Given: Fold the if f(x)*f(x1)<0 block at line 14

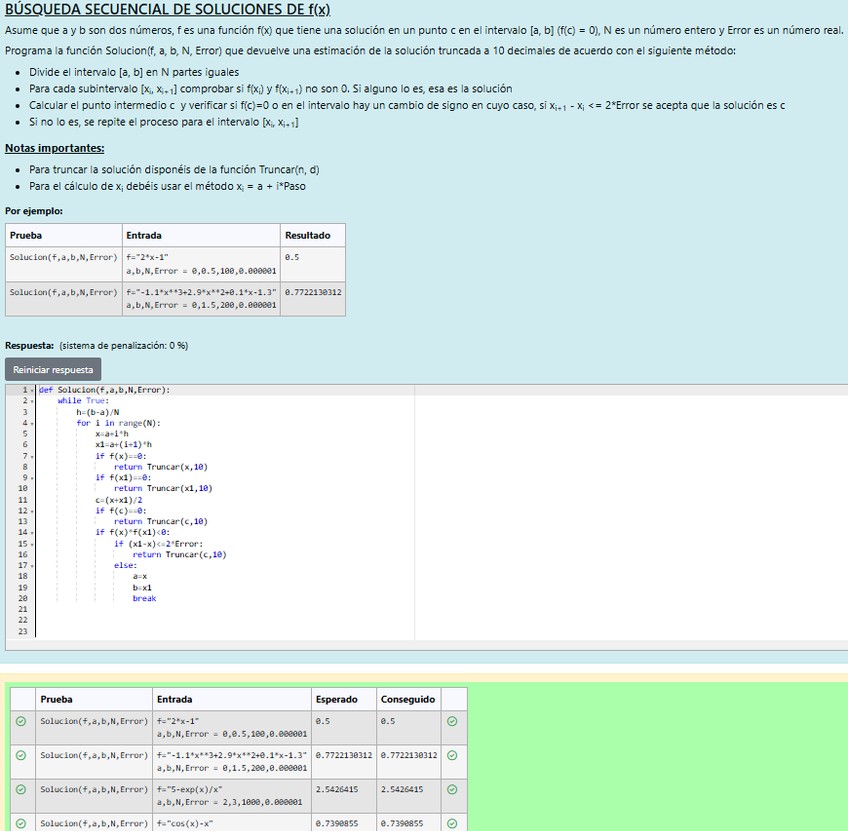Looking at the screenshot, I should [x=31, y=533].
